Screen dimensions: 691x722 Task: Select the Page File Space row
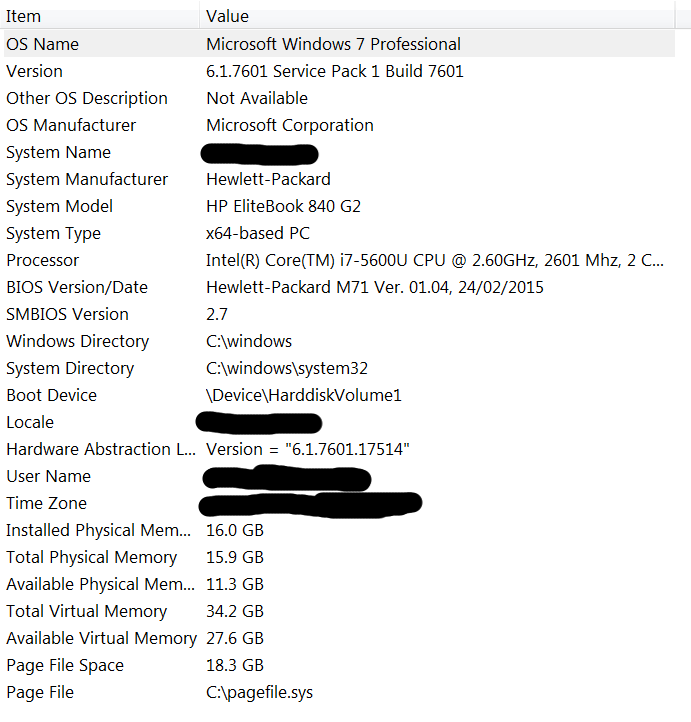65,665
